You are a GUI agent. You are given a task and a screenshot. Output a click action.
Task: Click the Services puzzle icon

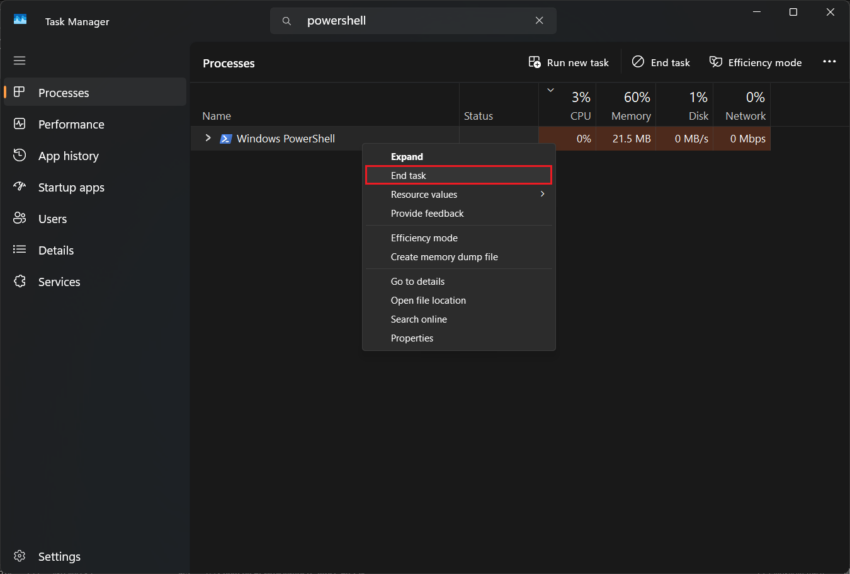pyautogui.click(x=20, y=281)
